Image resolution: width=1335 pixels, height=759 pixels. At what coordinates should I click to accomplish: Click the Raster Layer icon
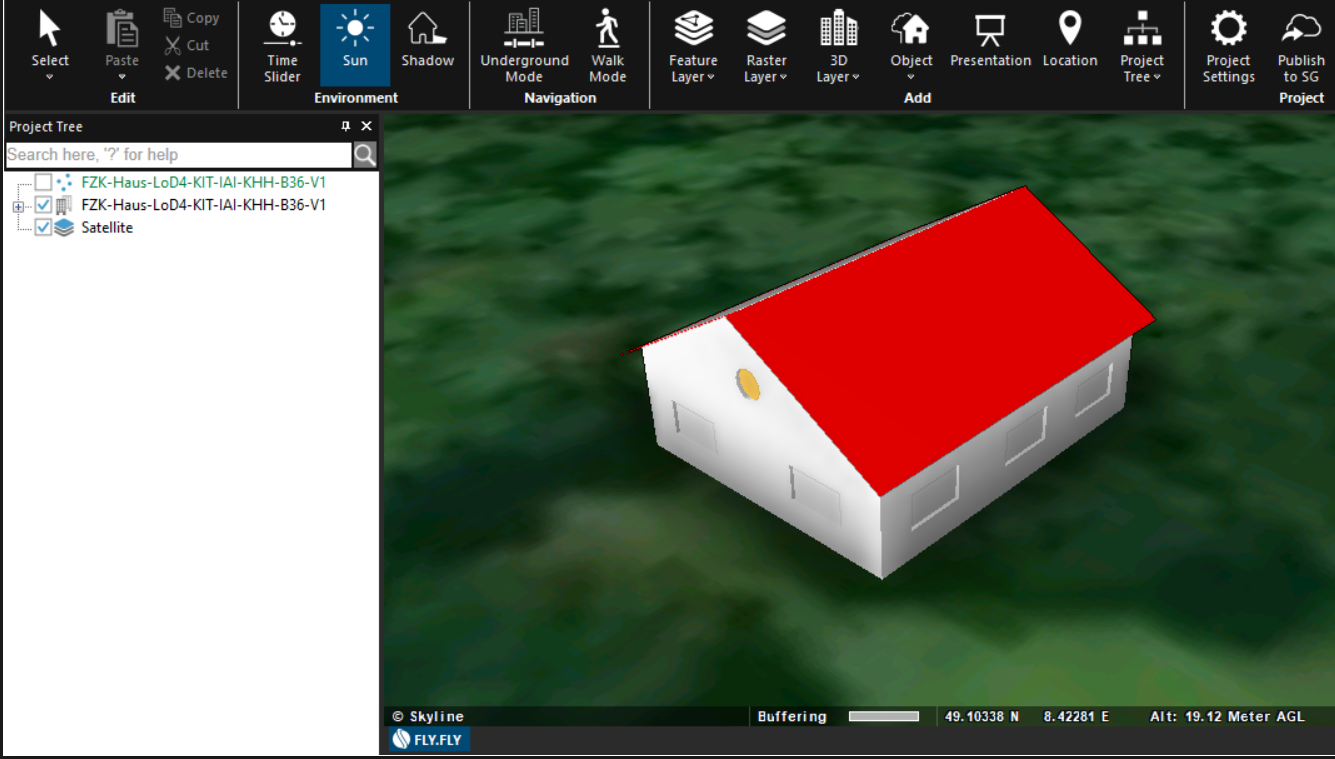point(766,29)
